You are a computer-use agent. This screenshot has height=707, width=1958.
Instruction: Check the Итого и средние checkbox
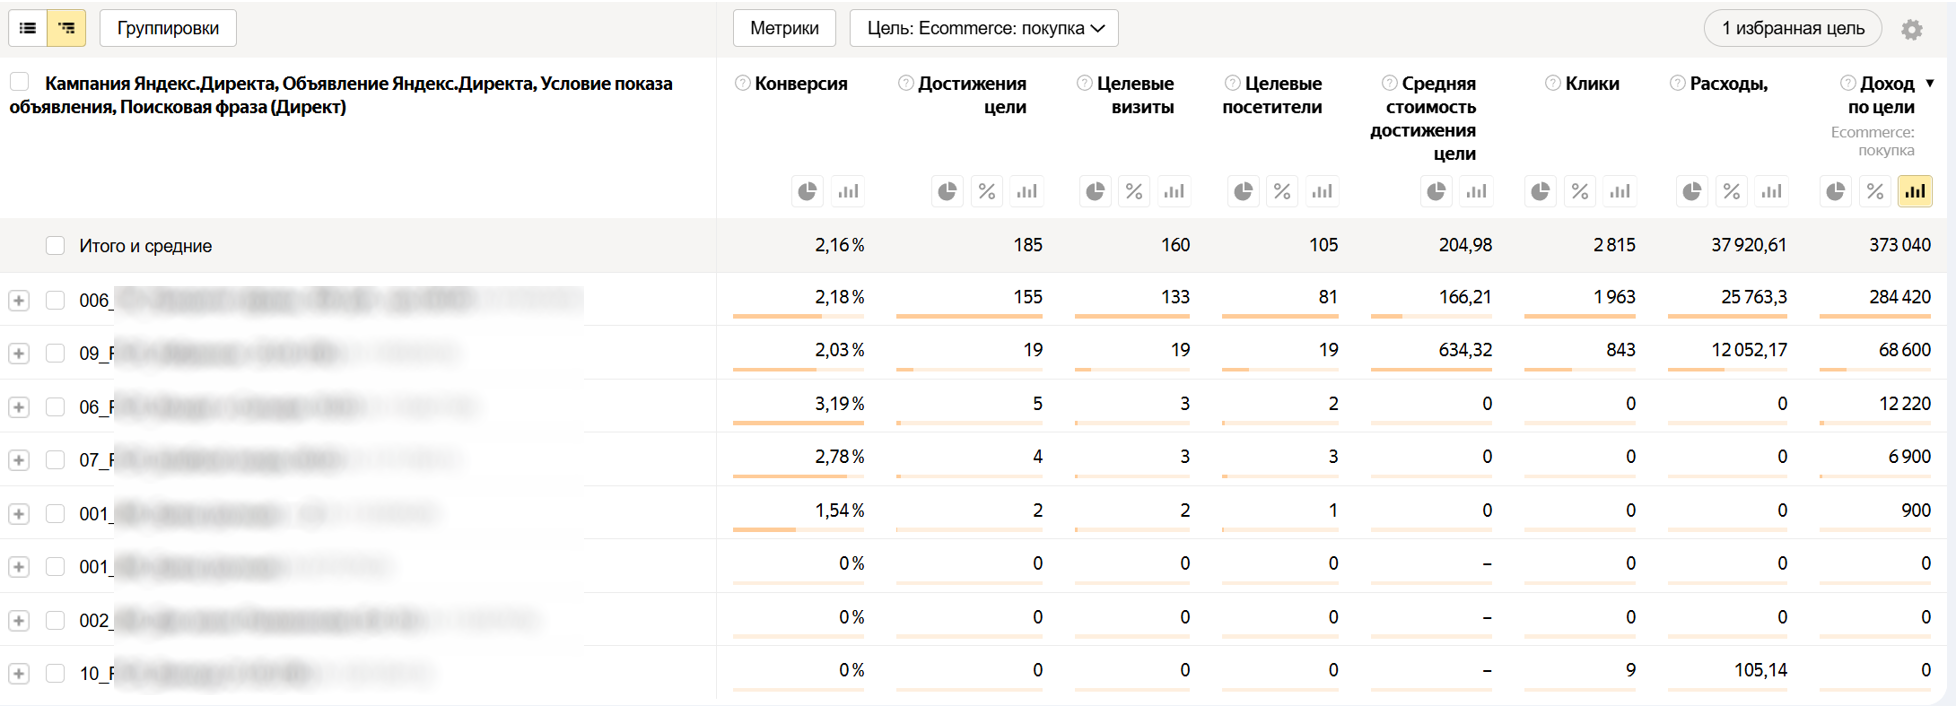point(55,246)
